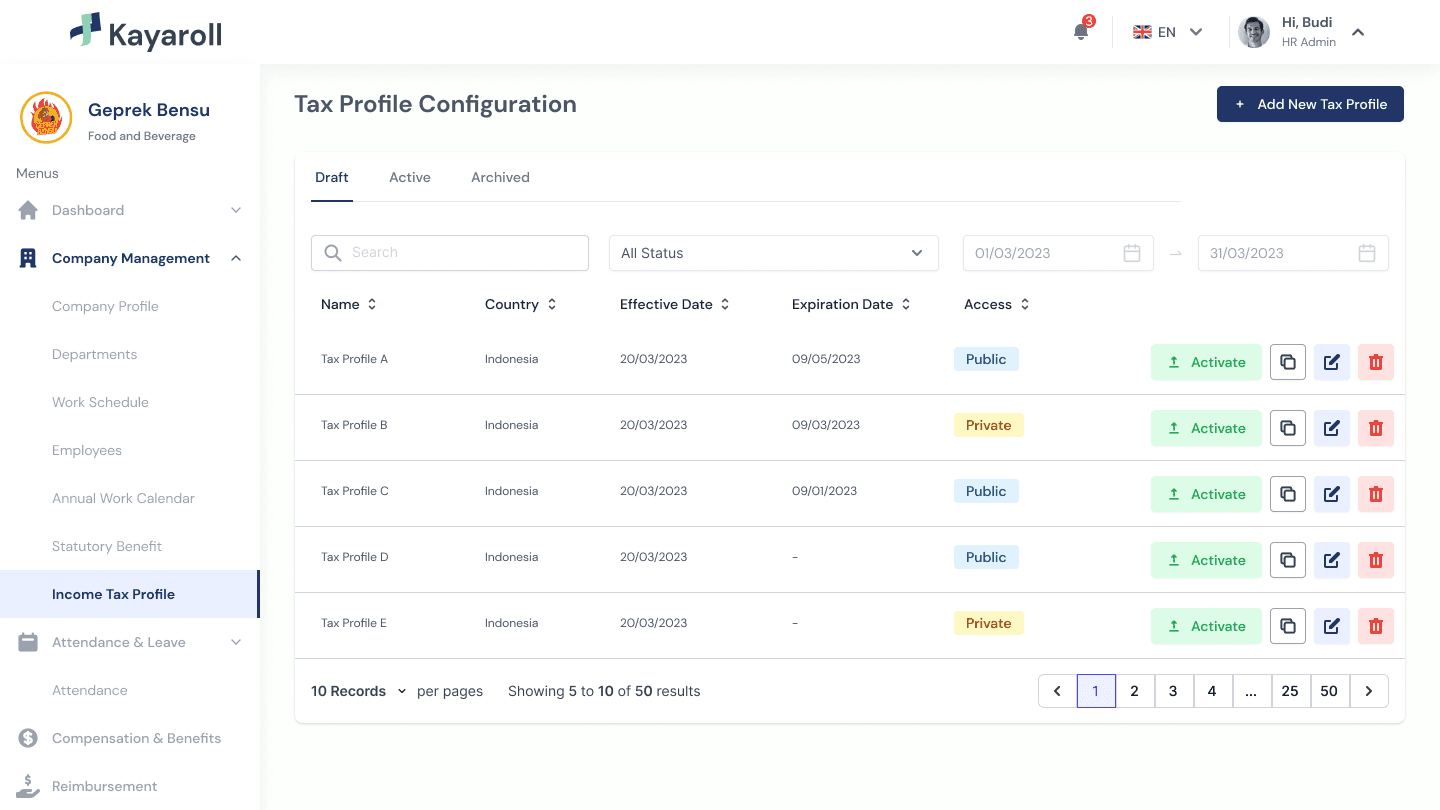Sort by Access column arrows
This screenshot has height=810, width=1440.
coord(1025,304)
